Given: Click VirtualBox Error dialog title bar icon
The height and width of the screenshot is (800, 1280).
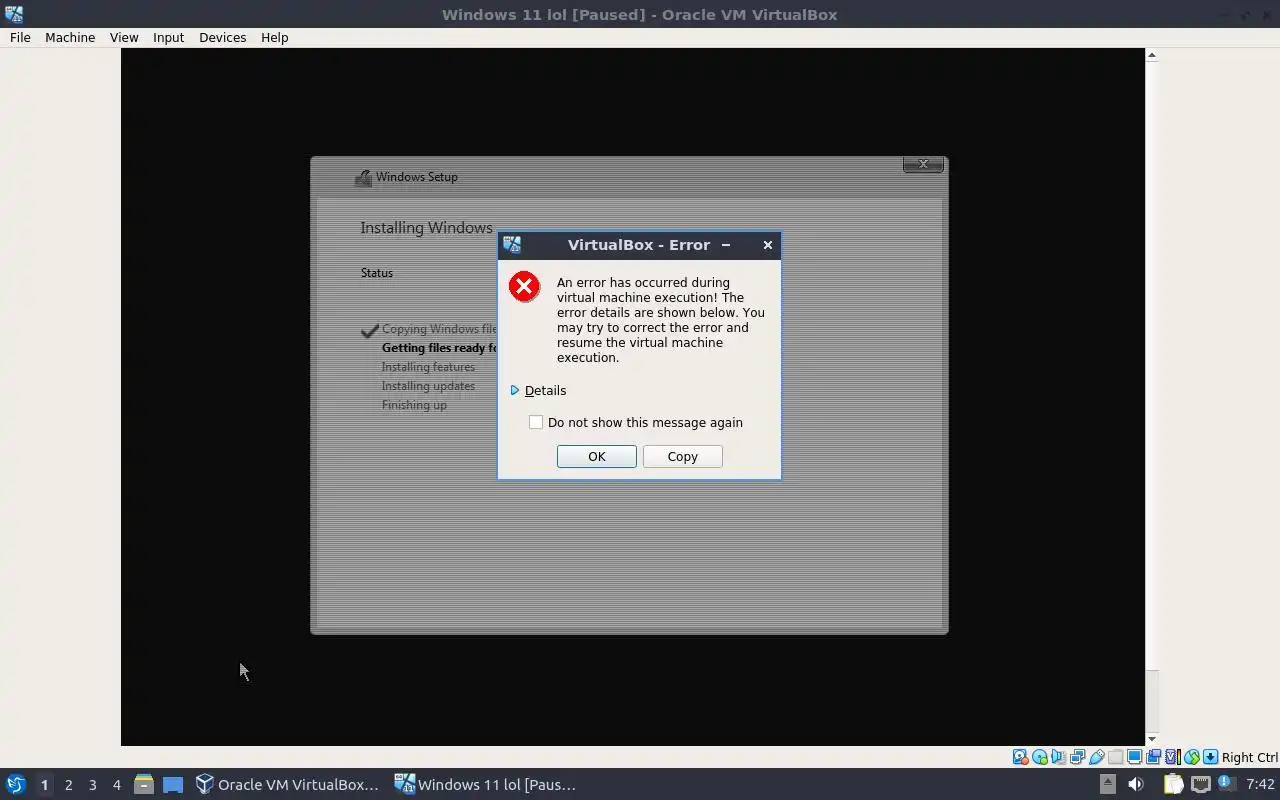Looking at the screenshot, I should (512, 244).
